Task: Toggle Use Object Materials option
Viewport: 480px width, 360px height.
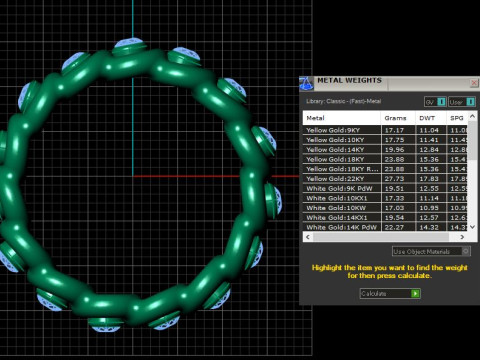Action: coord(431,251)
